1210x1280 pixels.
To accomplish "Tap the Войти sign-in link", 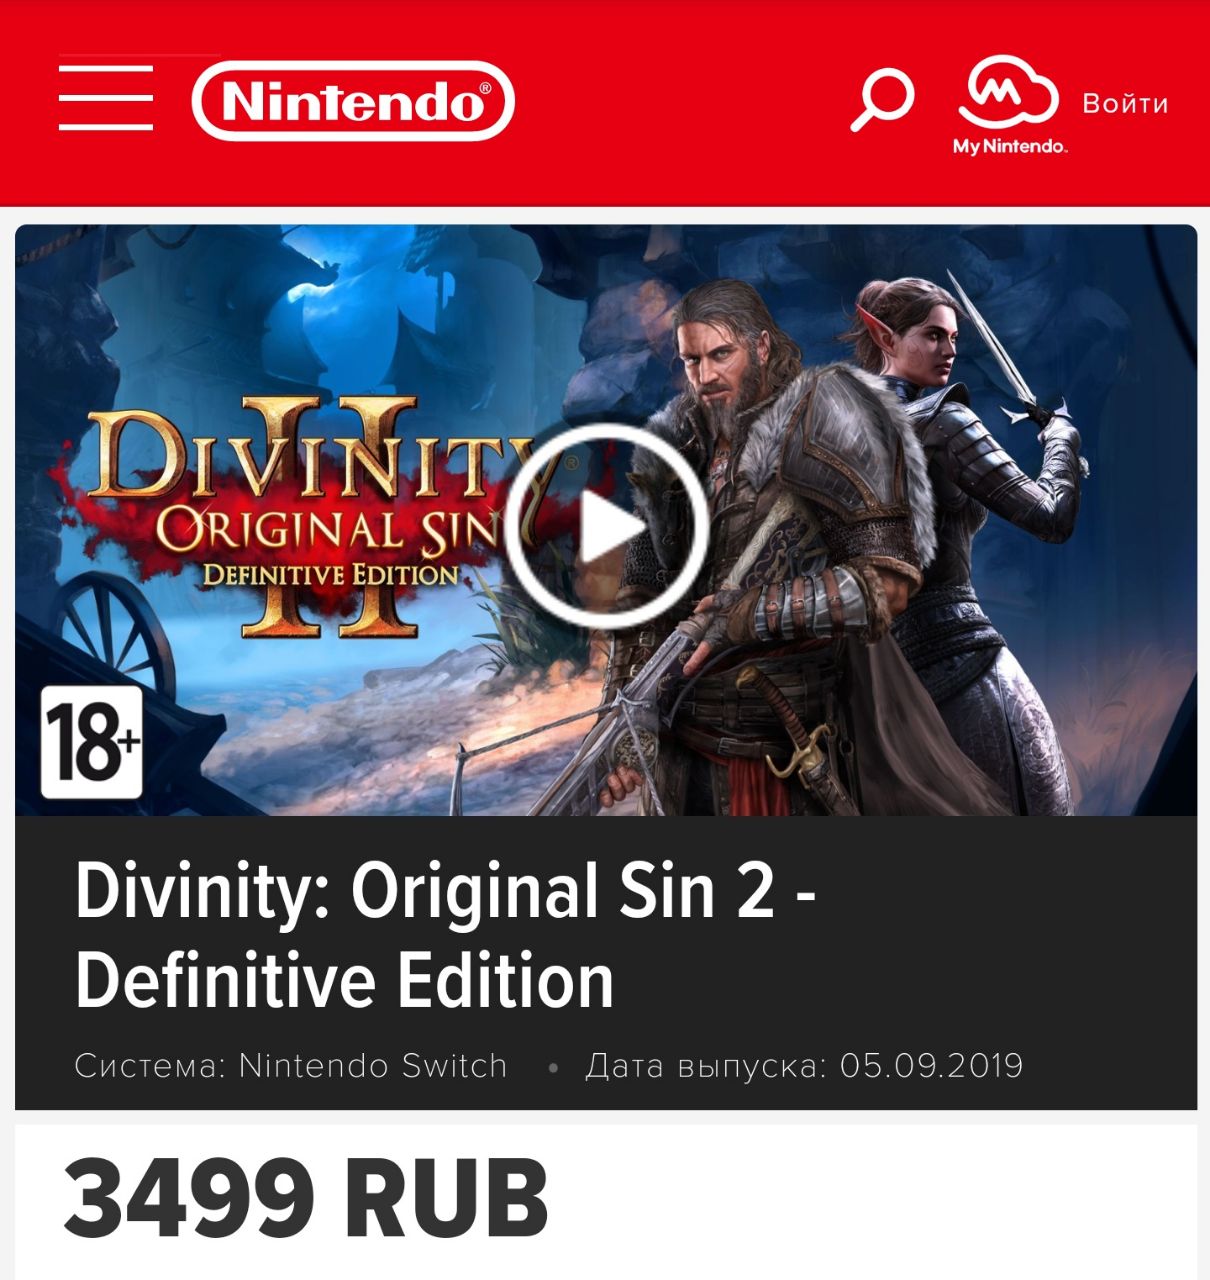I will pos(1125,103).
